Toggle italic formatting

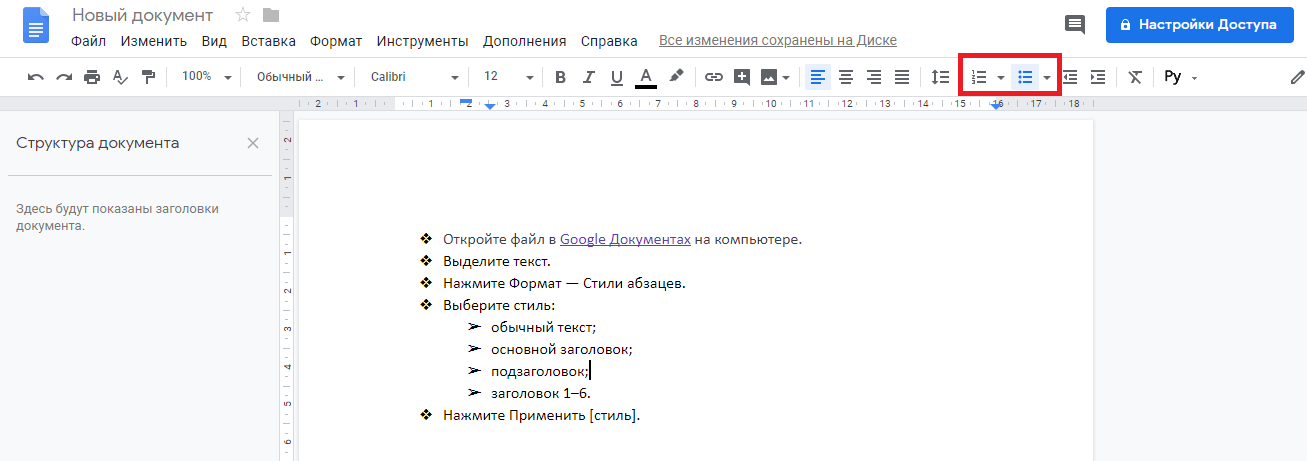[x=588, y=77]
